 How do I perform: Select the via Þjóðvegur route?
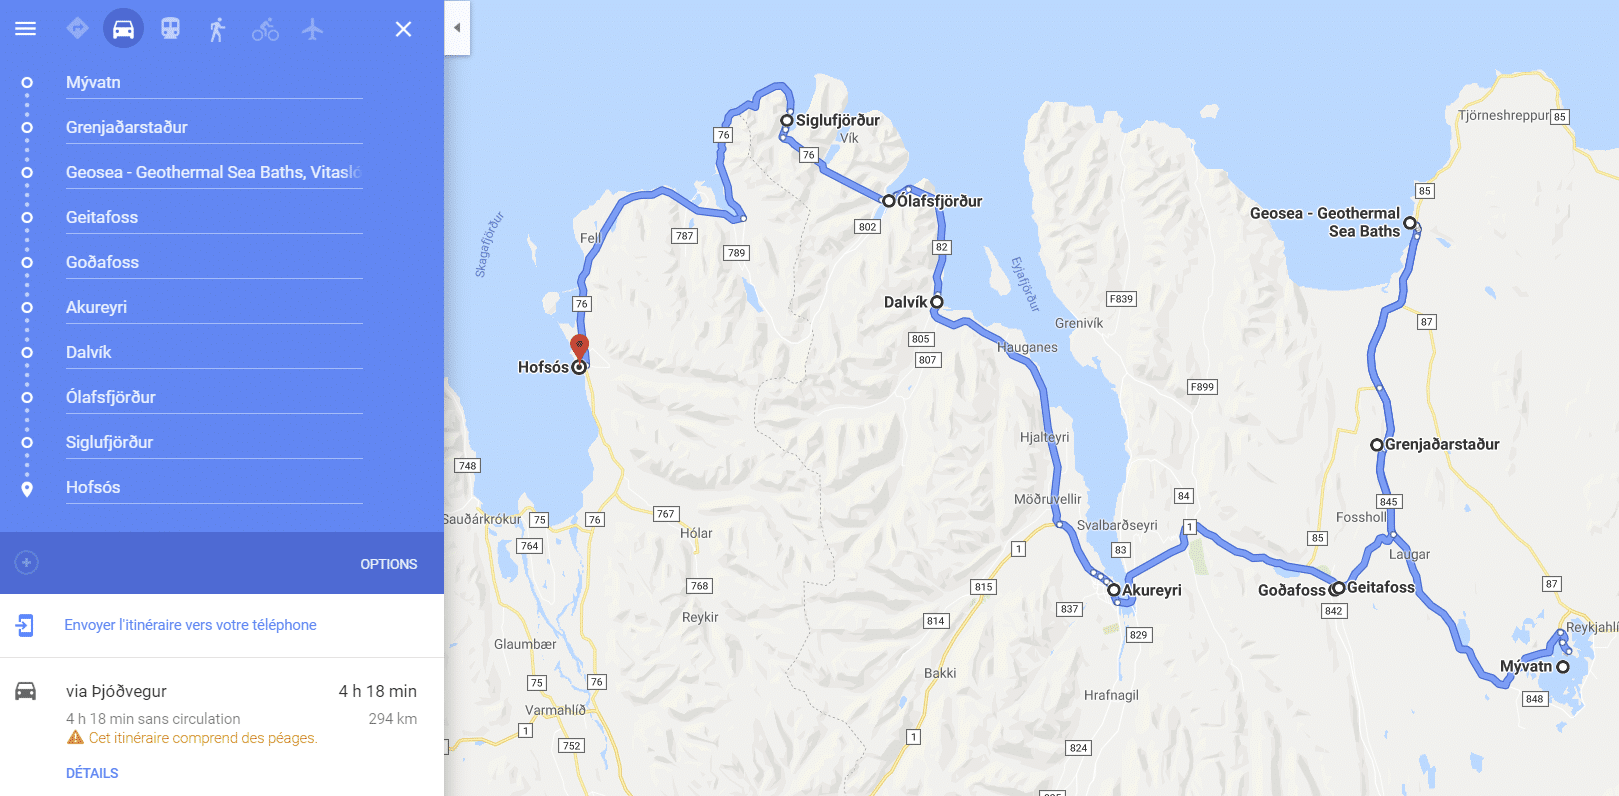point(222,714)
